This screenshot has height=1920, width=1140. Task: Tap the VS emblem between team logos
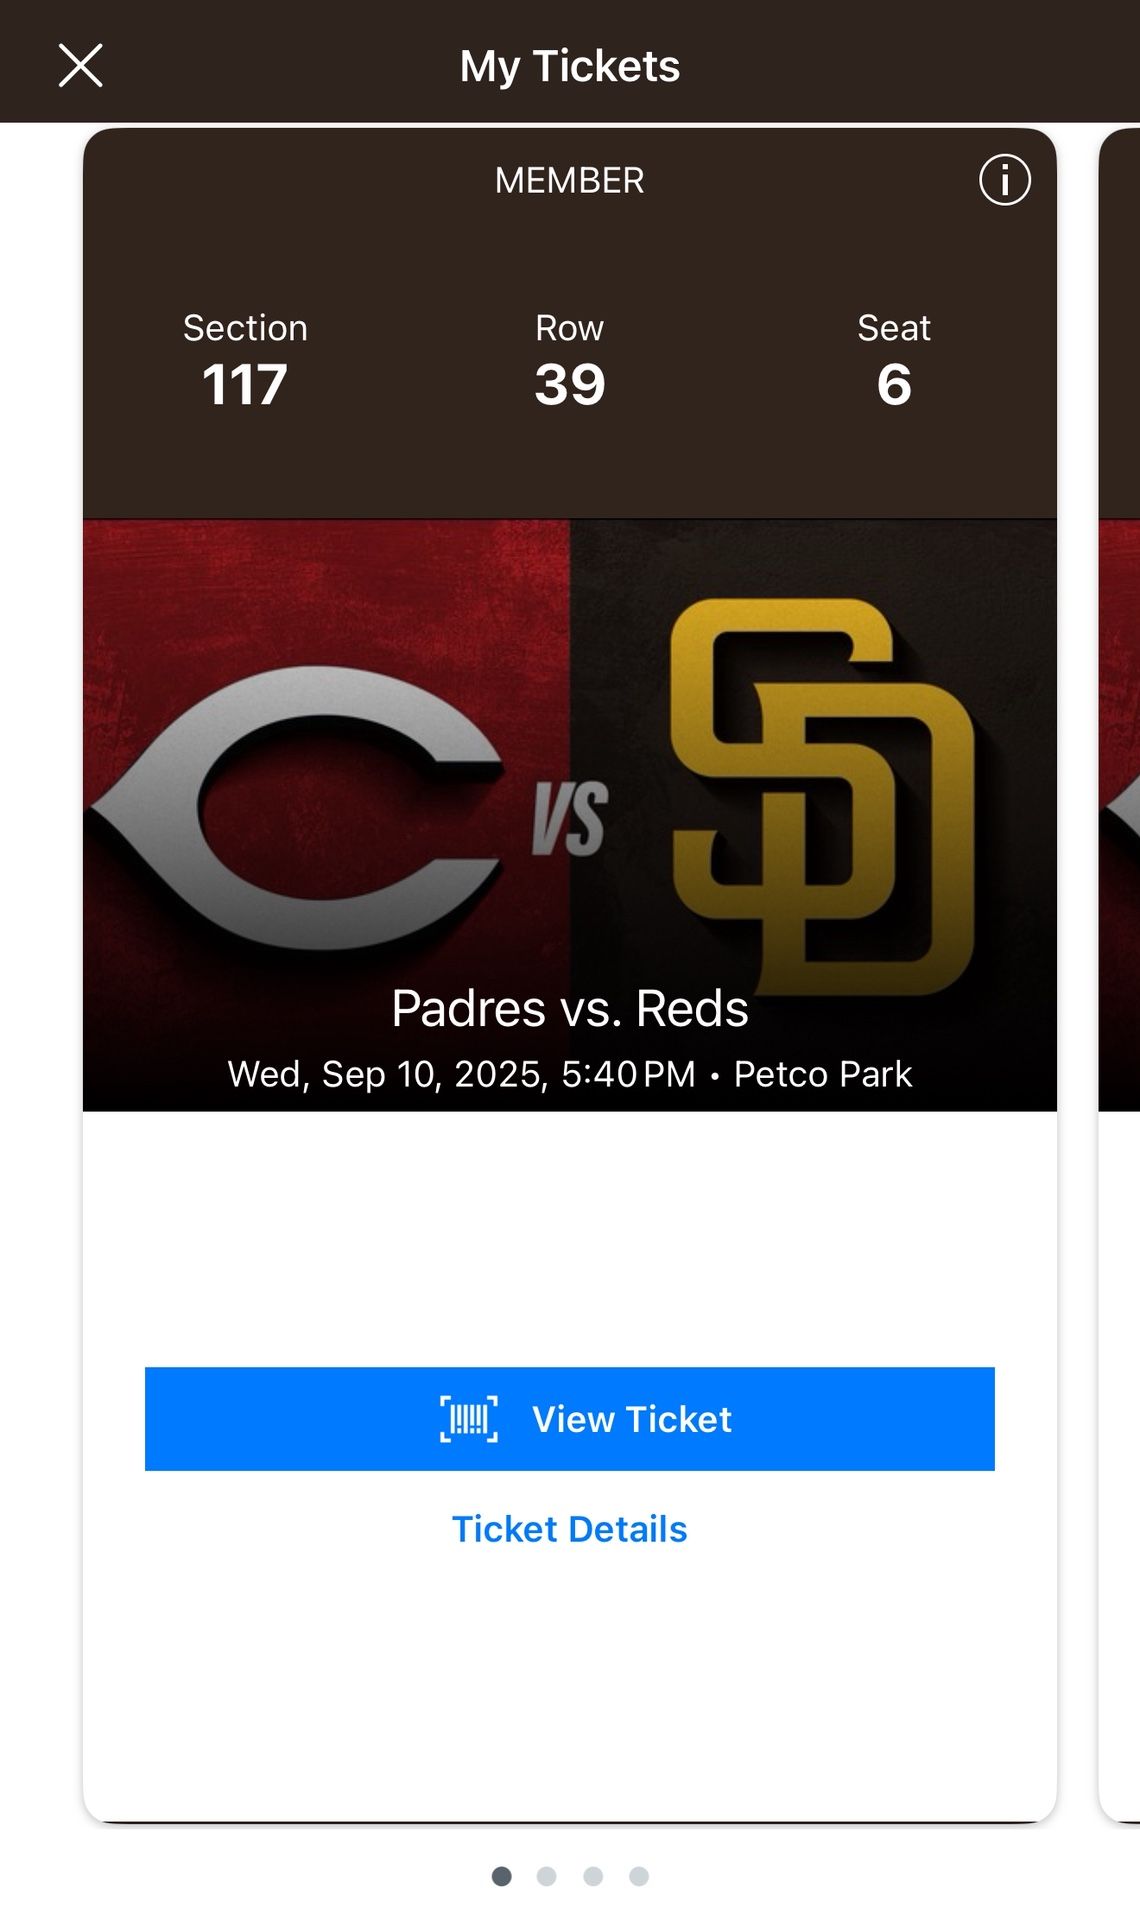(x=569, y=819)
